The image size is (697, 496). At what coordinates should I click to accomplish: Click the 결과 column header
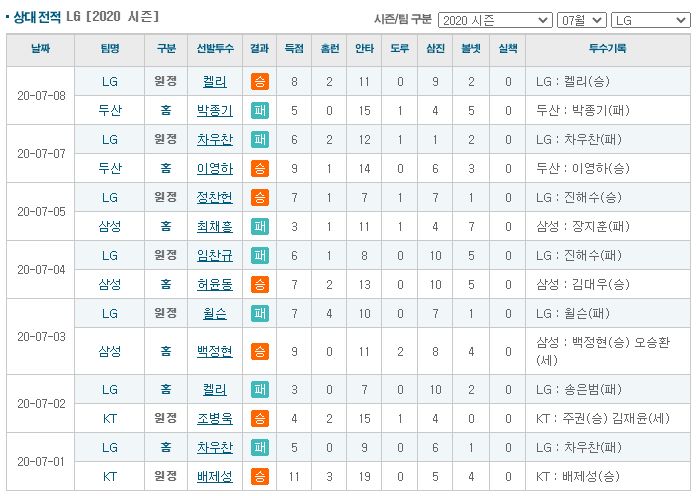260,48
